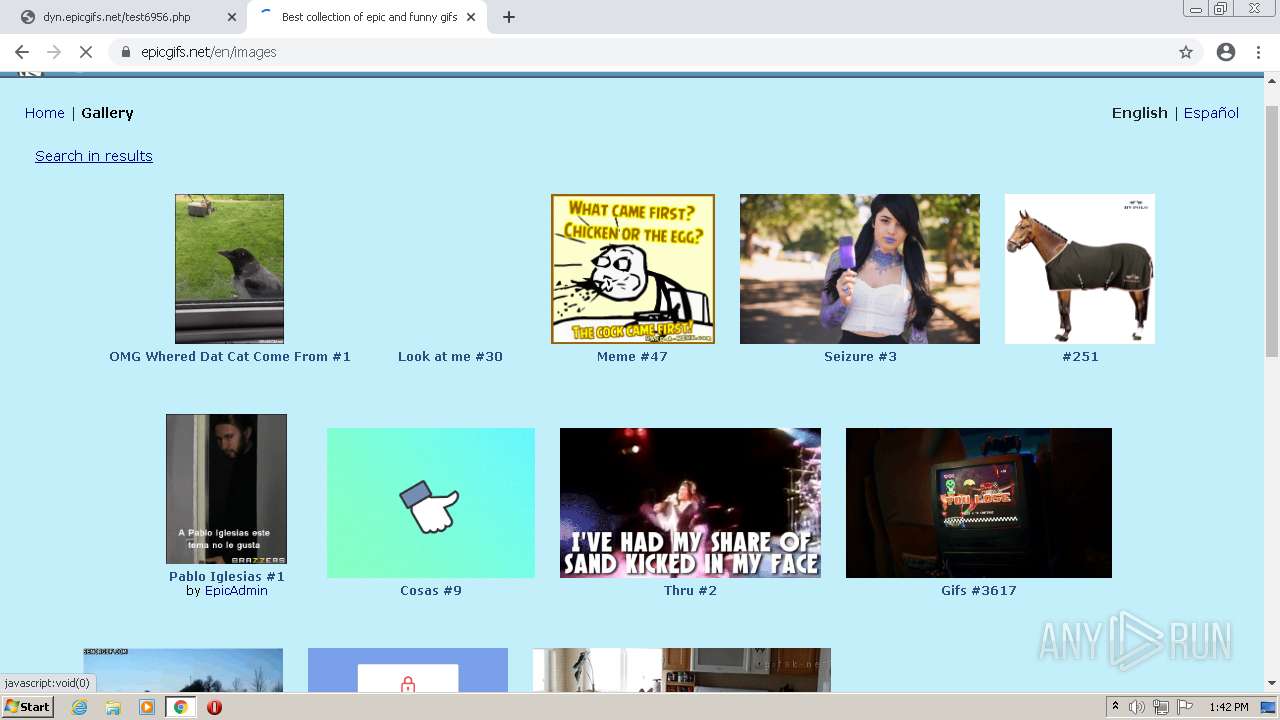This screenshot has height=720, width=1280.
Task: Close the Best collection of epic gifs tab
Action: [x=471, y=17]
